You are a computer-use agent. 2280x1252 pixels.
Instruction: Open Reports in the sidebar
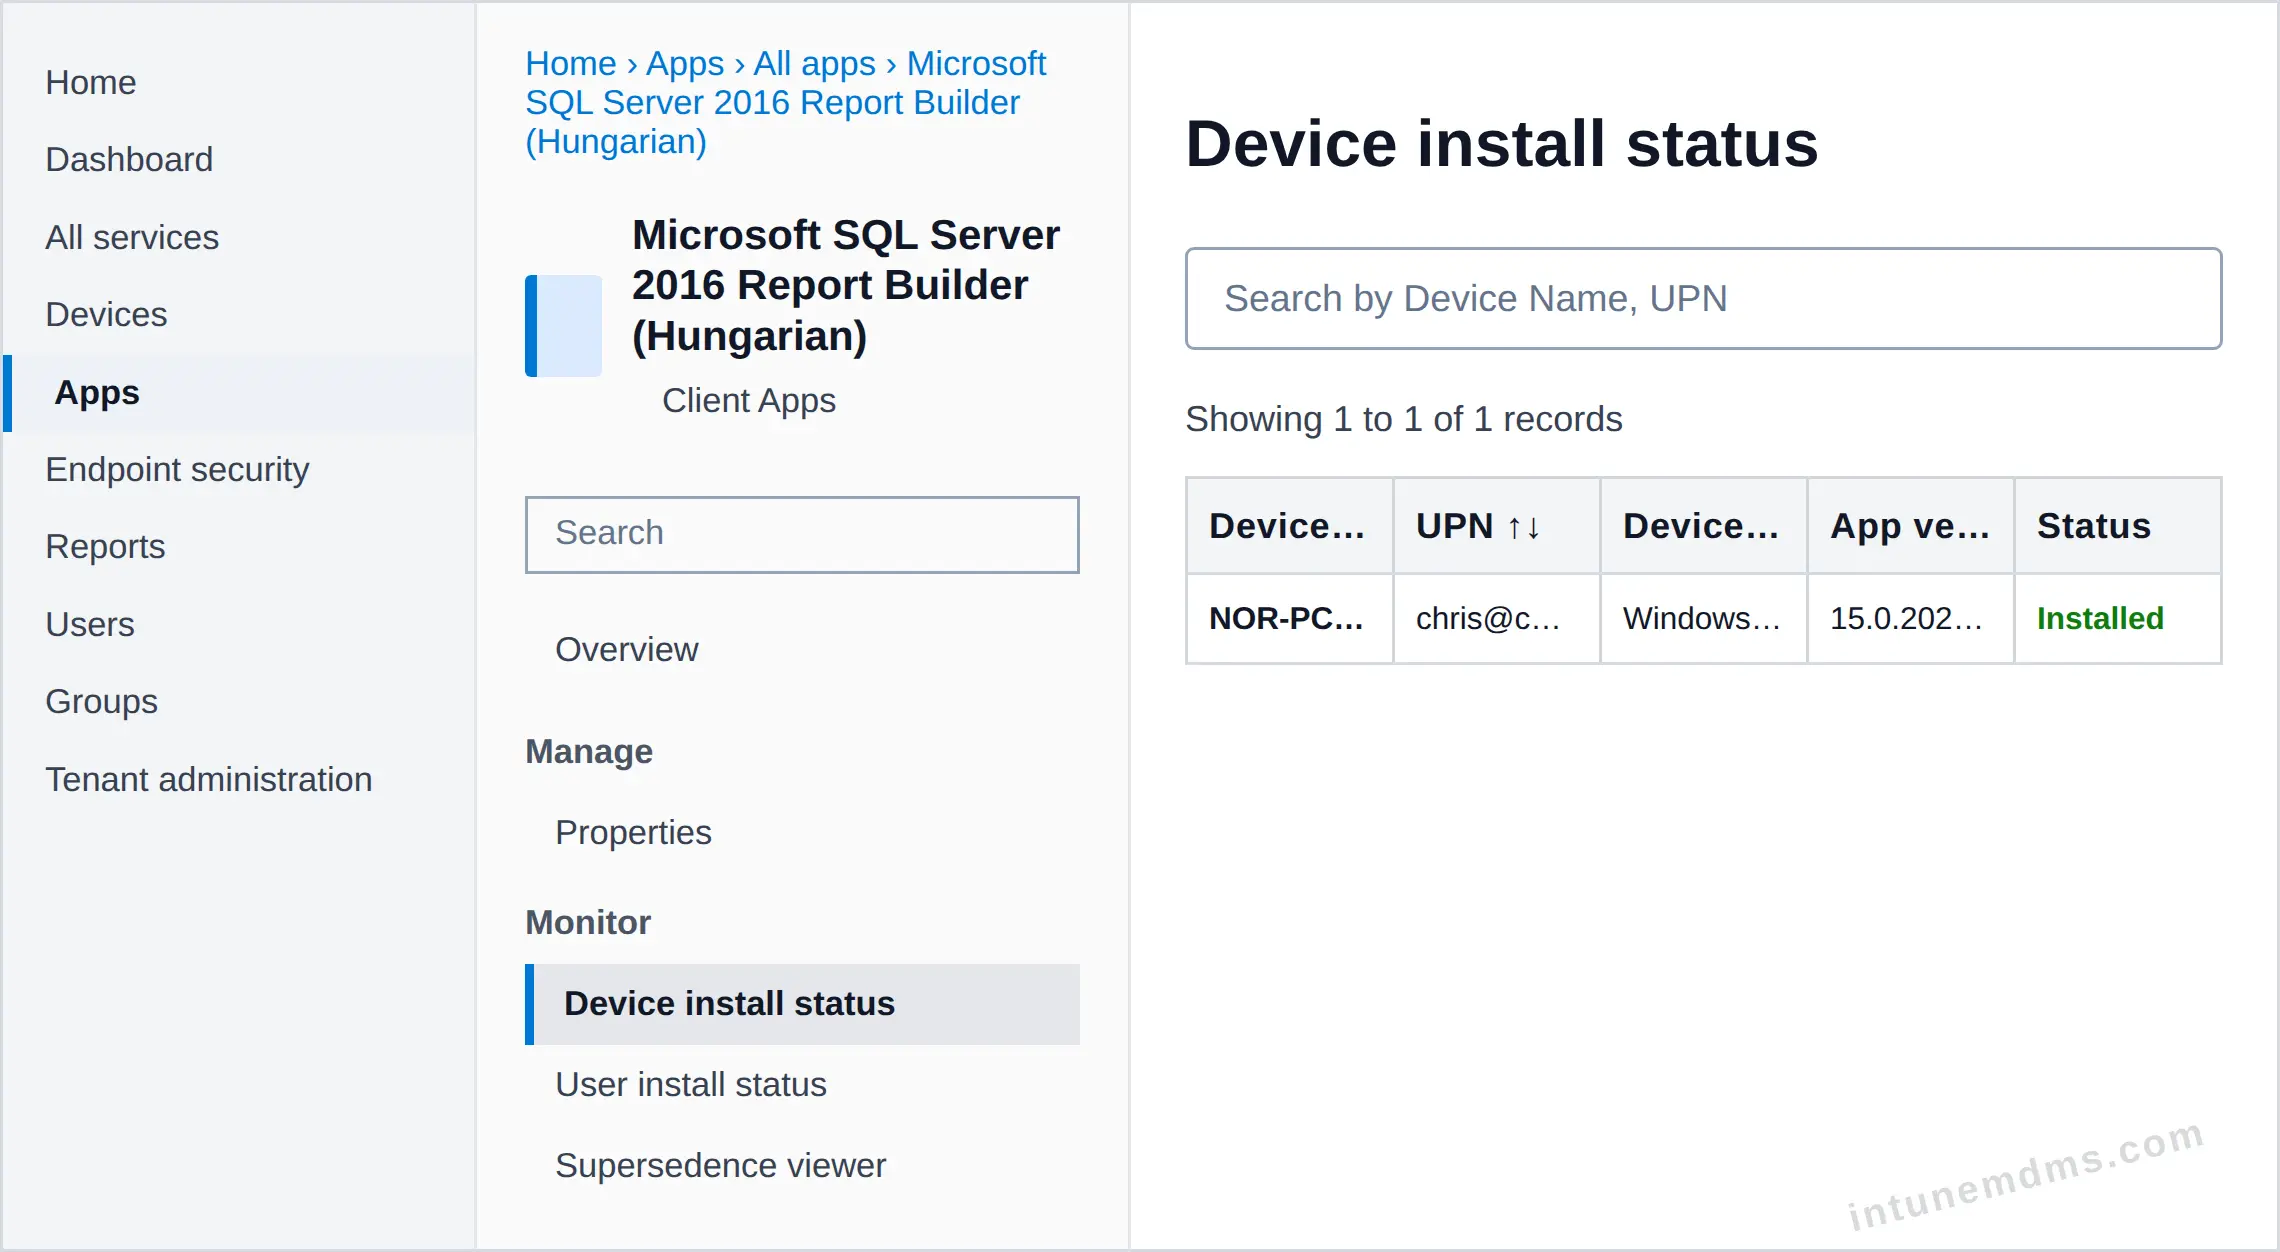(105, 546)
